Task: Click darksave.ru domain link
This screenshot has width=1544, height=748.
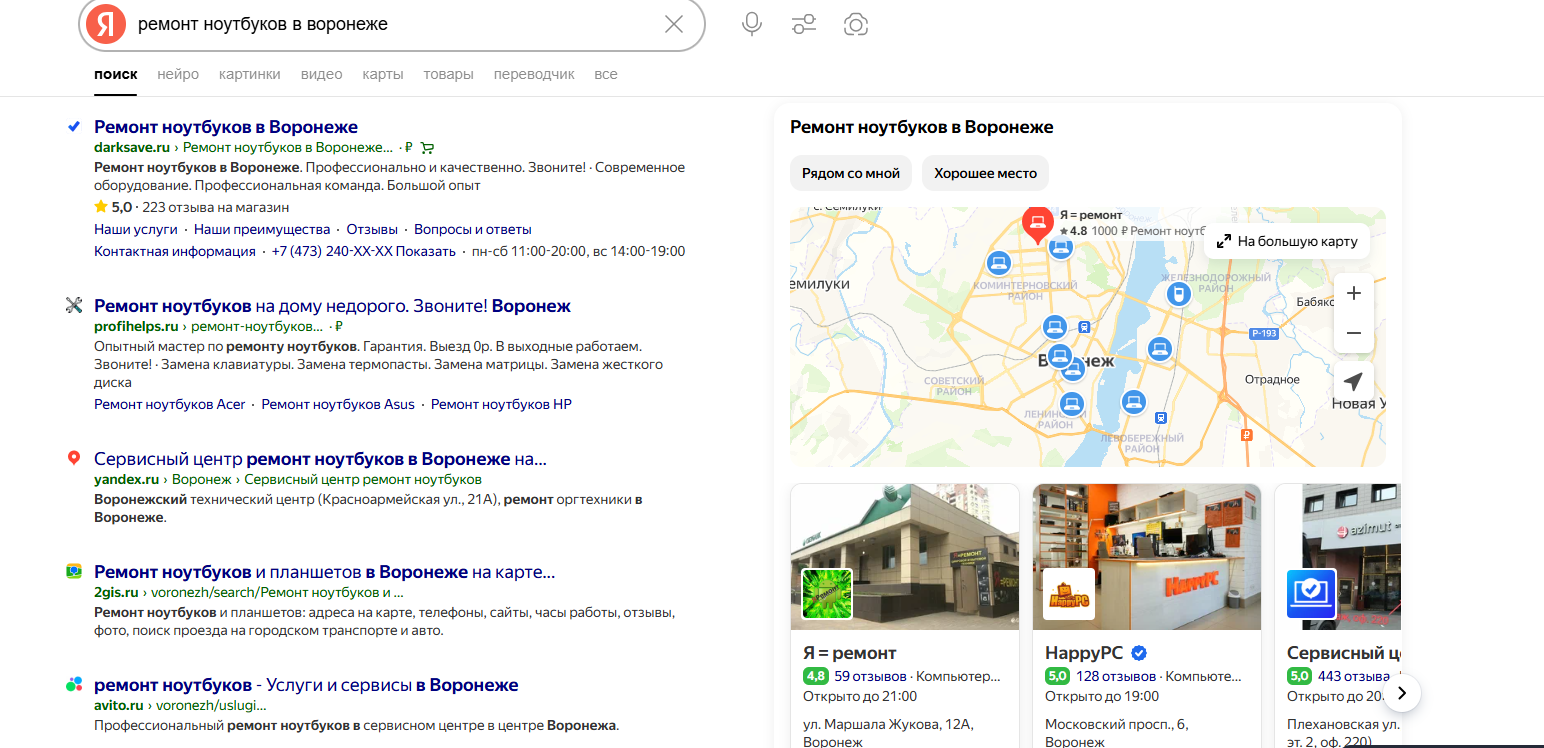Action: tap(132, 147)
